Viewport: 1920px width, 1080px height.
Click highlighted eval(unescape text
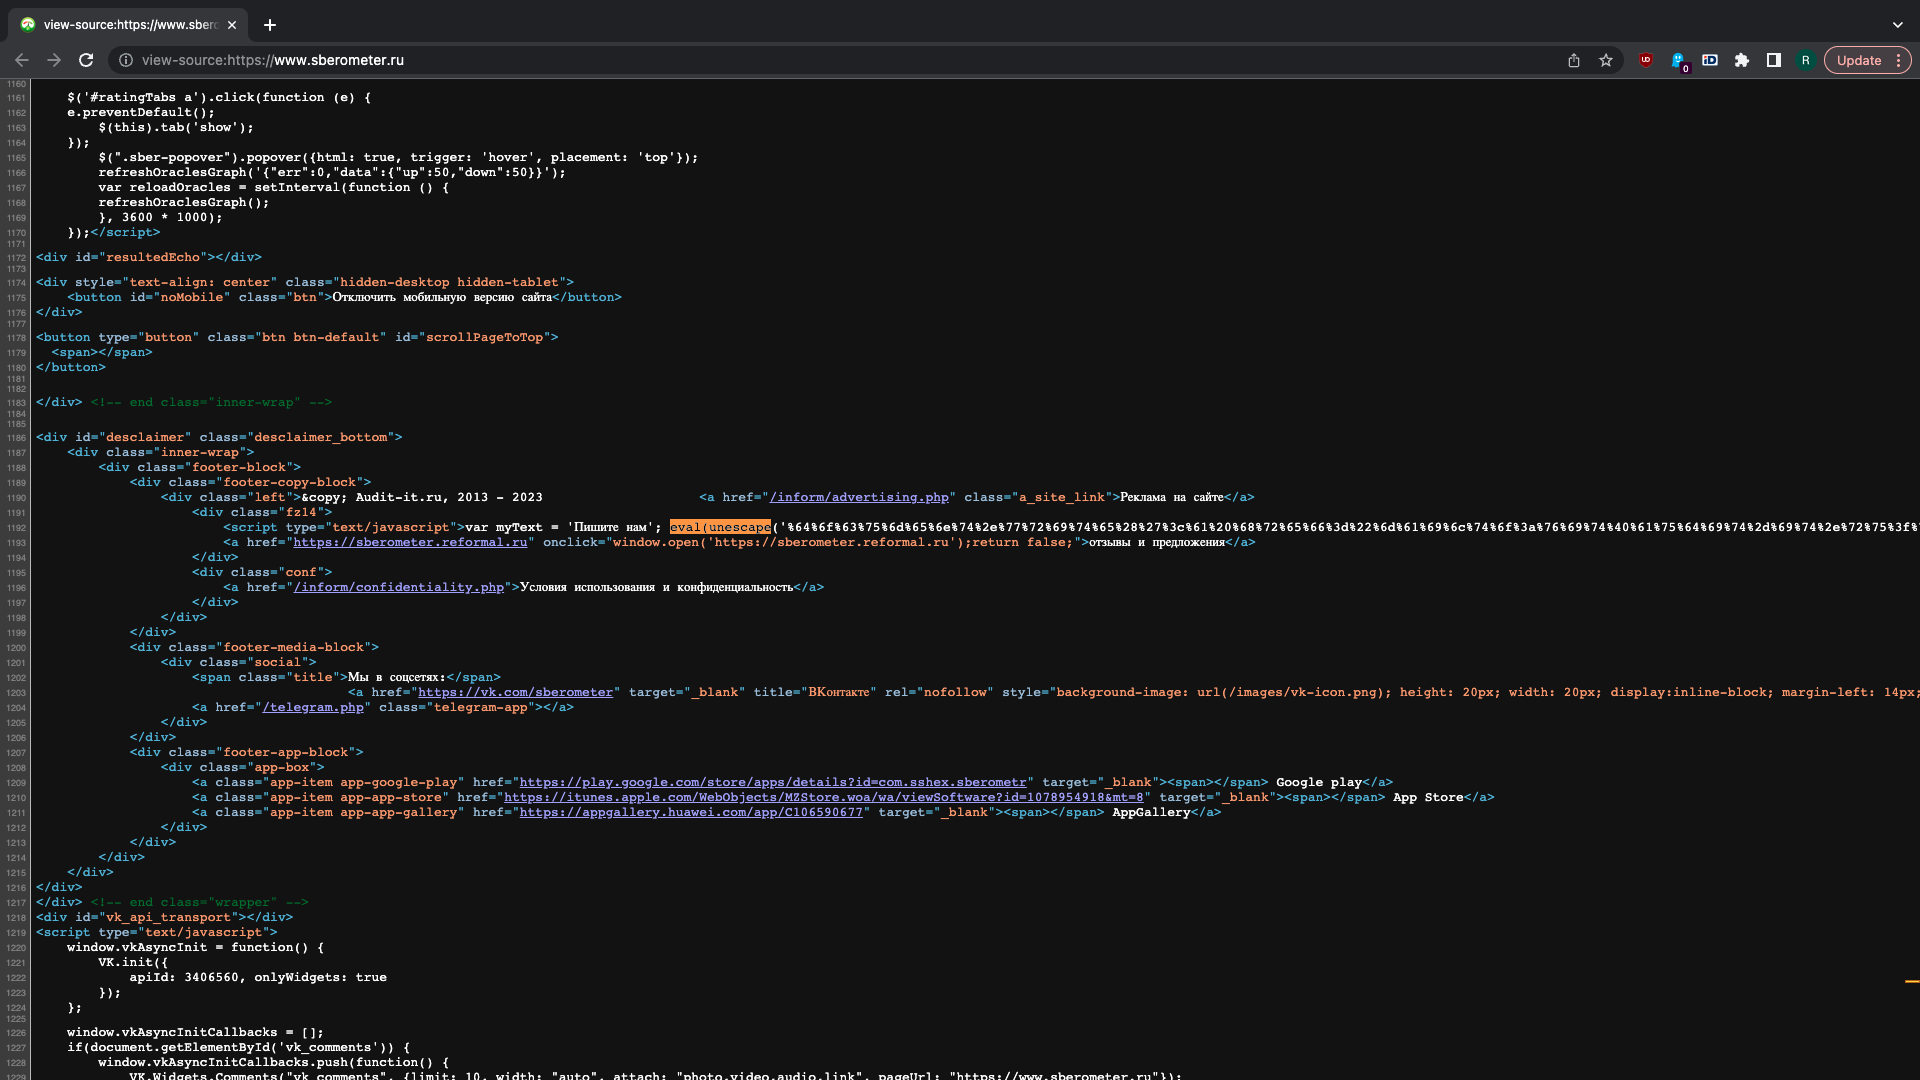tap(720, 527)
